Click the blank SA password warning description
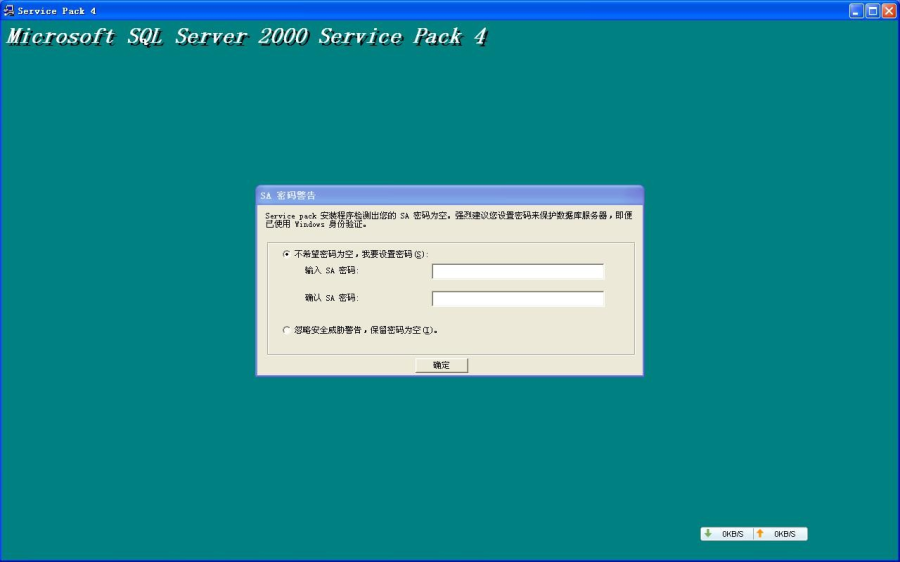 [x=448, y=219]
